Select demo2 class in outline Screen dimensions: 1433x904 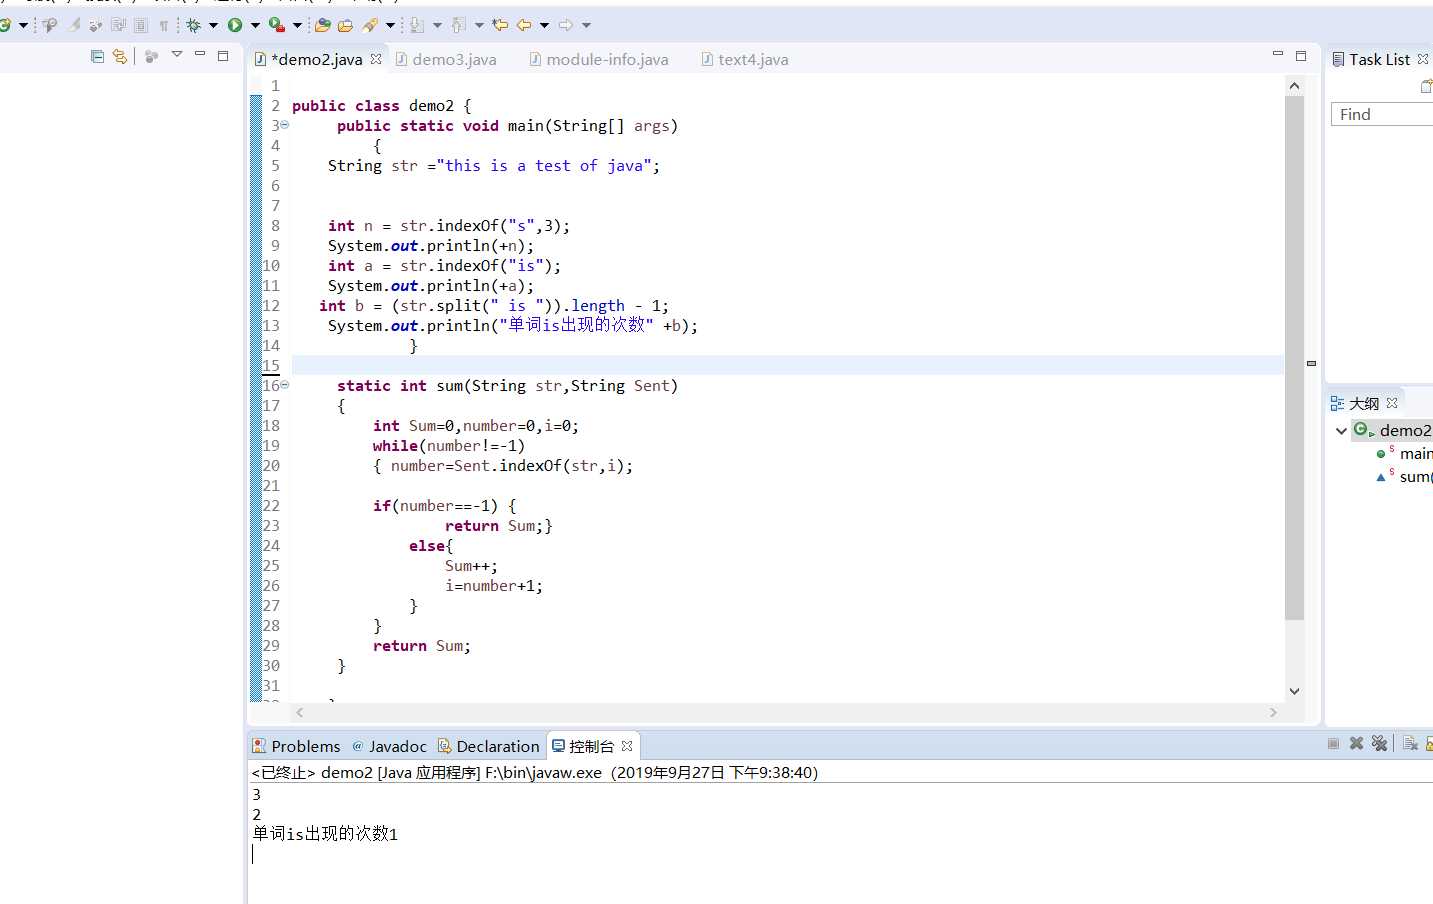(1393, 430)
